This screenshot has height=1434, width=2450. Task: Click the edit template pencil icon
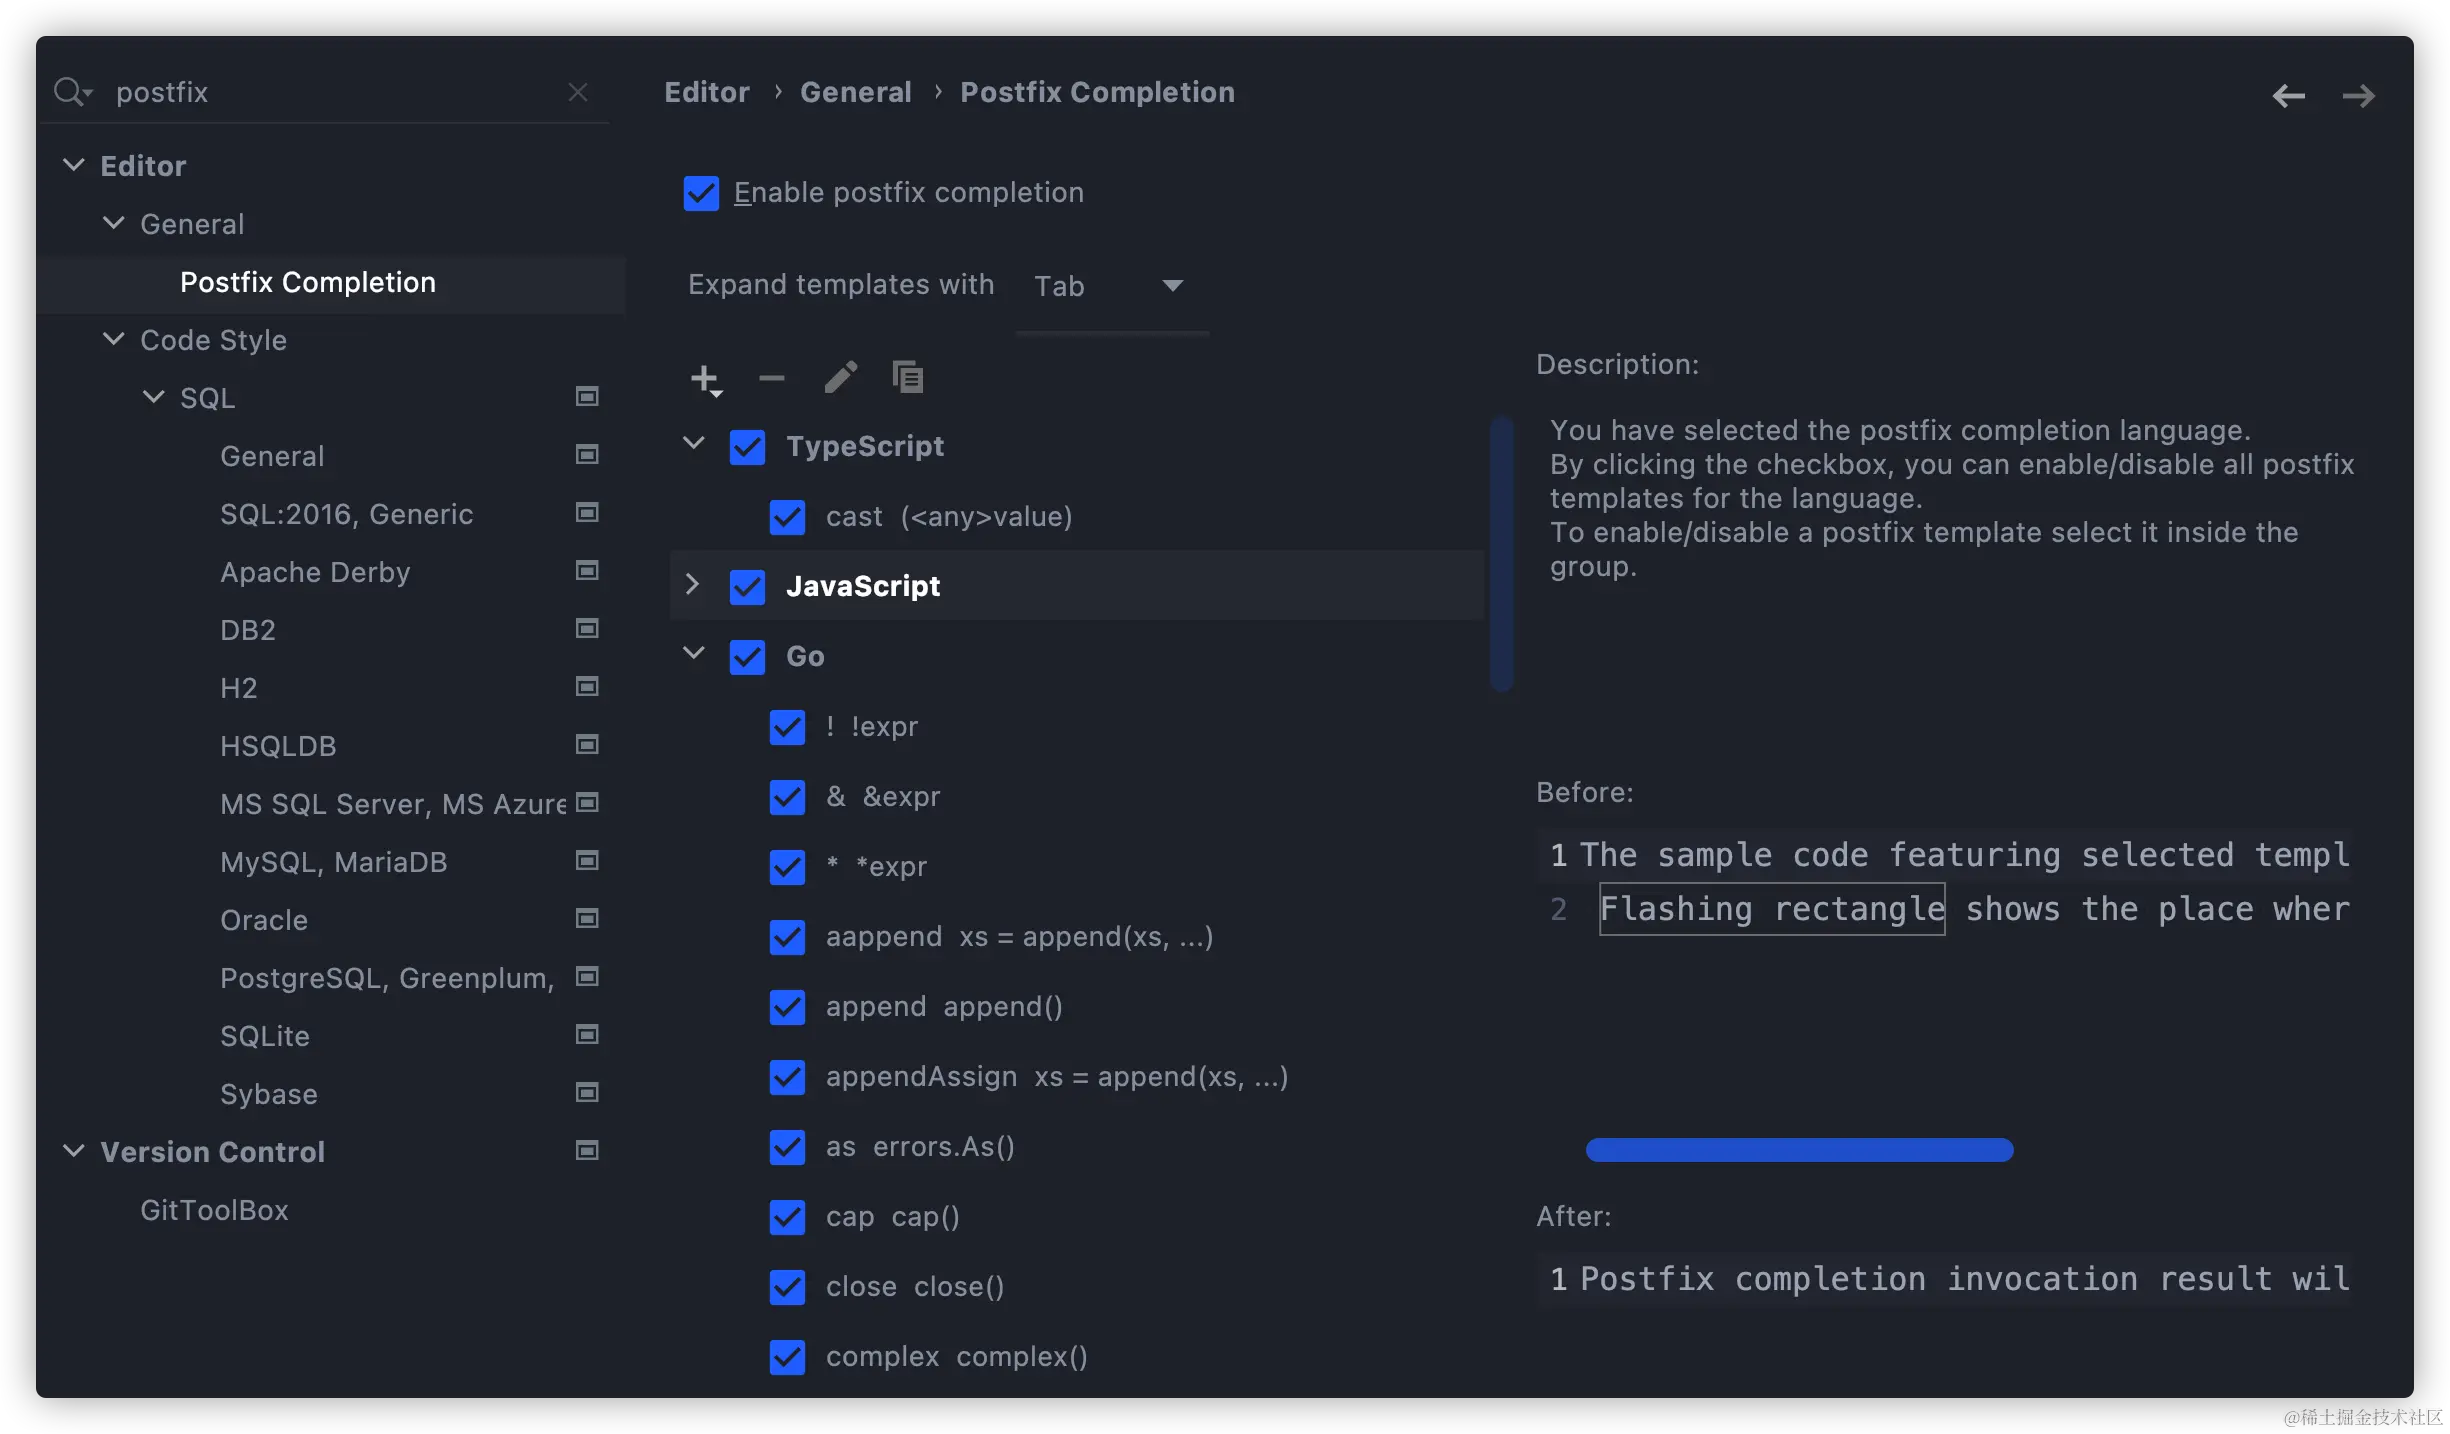(x=840, y=378)
